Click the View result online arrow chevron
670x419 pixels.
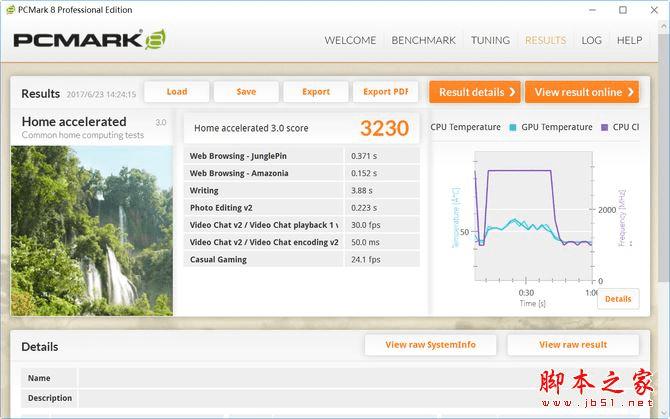[x=630, y=92]
